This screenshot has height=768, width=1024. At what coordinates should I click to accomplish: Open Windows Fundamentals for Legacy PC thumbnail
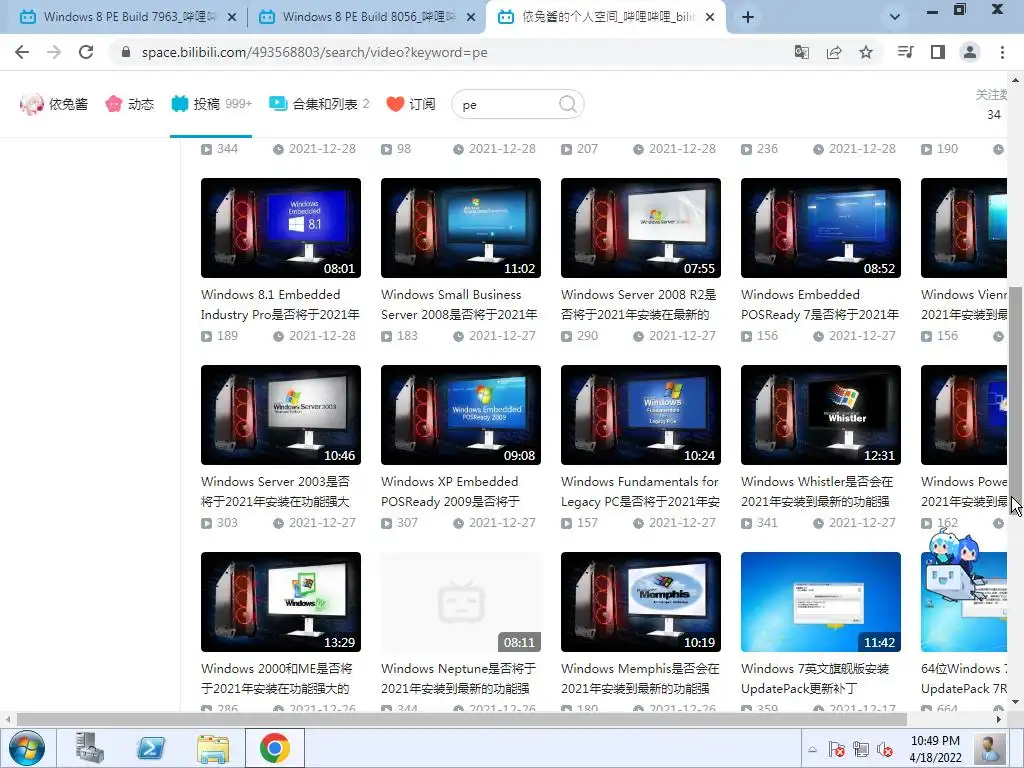(641, 415)
